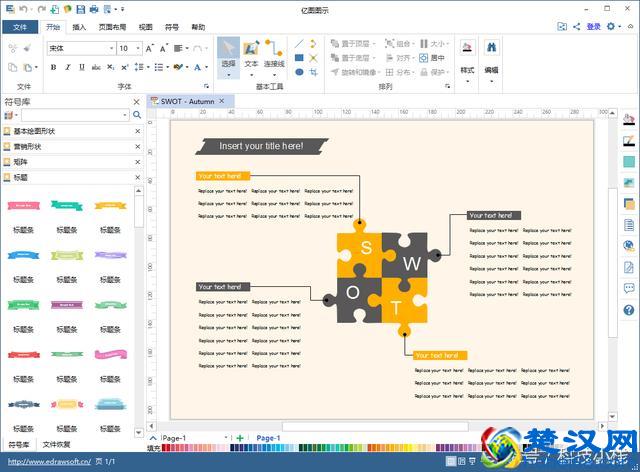This screenshot has width=640, height=472.
Task: Select the 'Insert your title here!' banner
Action: click(x=262, y=146)
